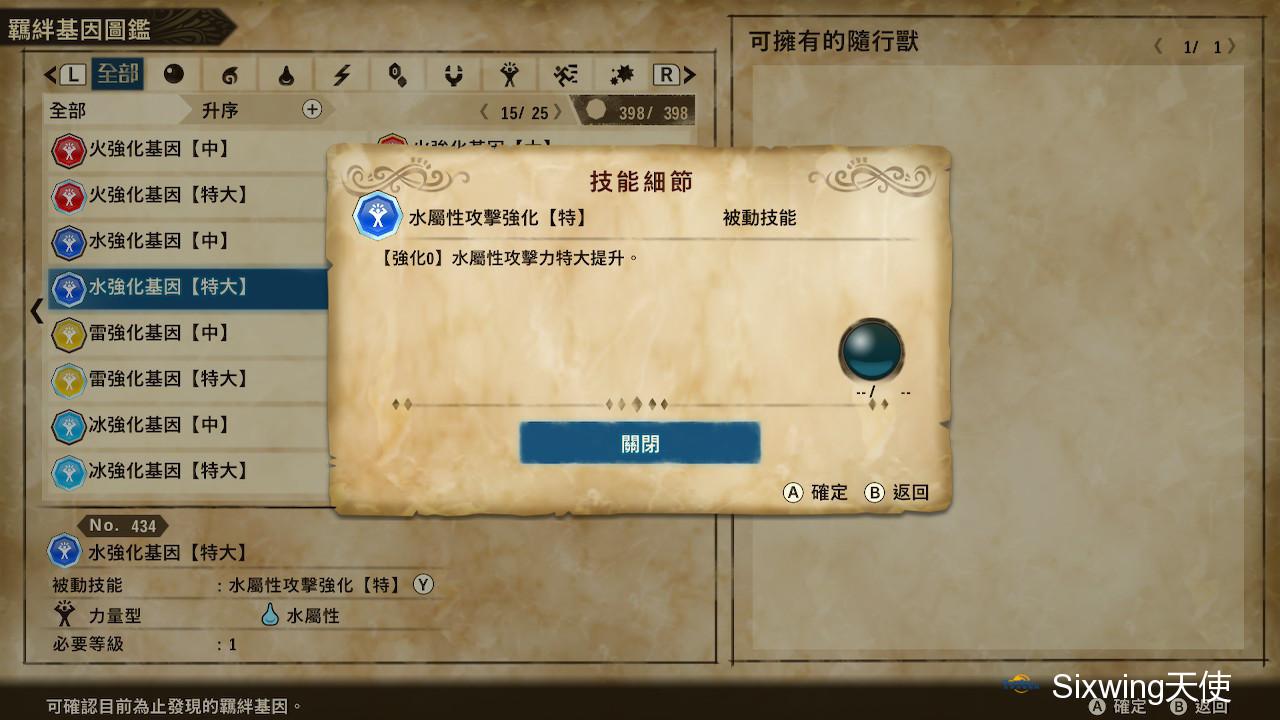The height and width of the screenshot is (720, 1280).
Task: Click the A 確定 confirm prompt in dialog
Action: coord(815,492)
